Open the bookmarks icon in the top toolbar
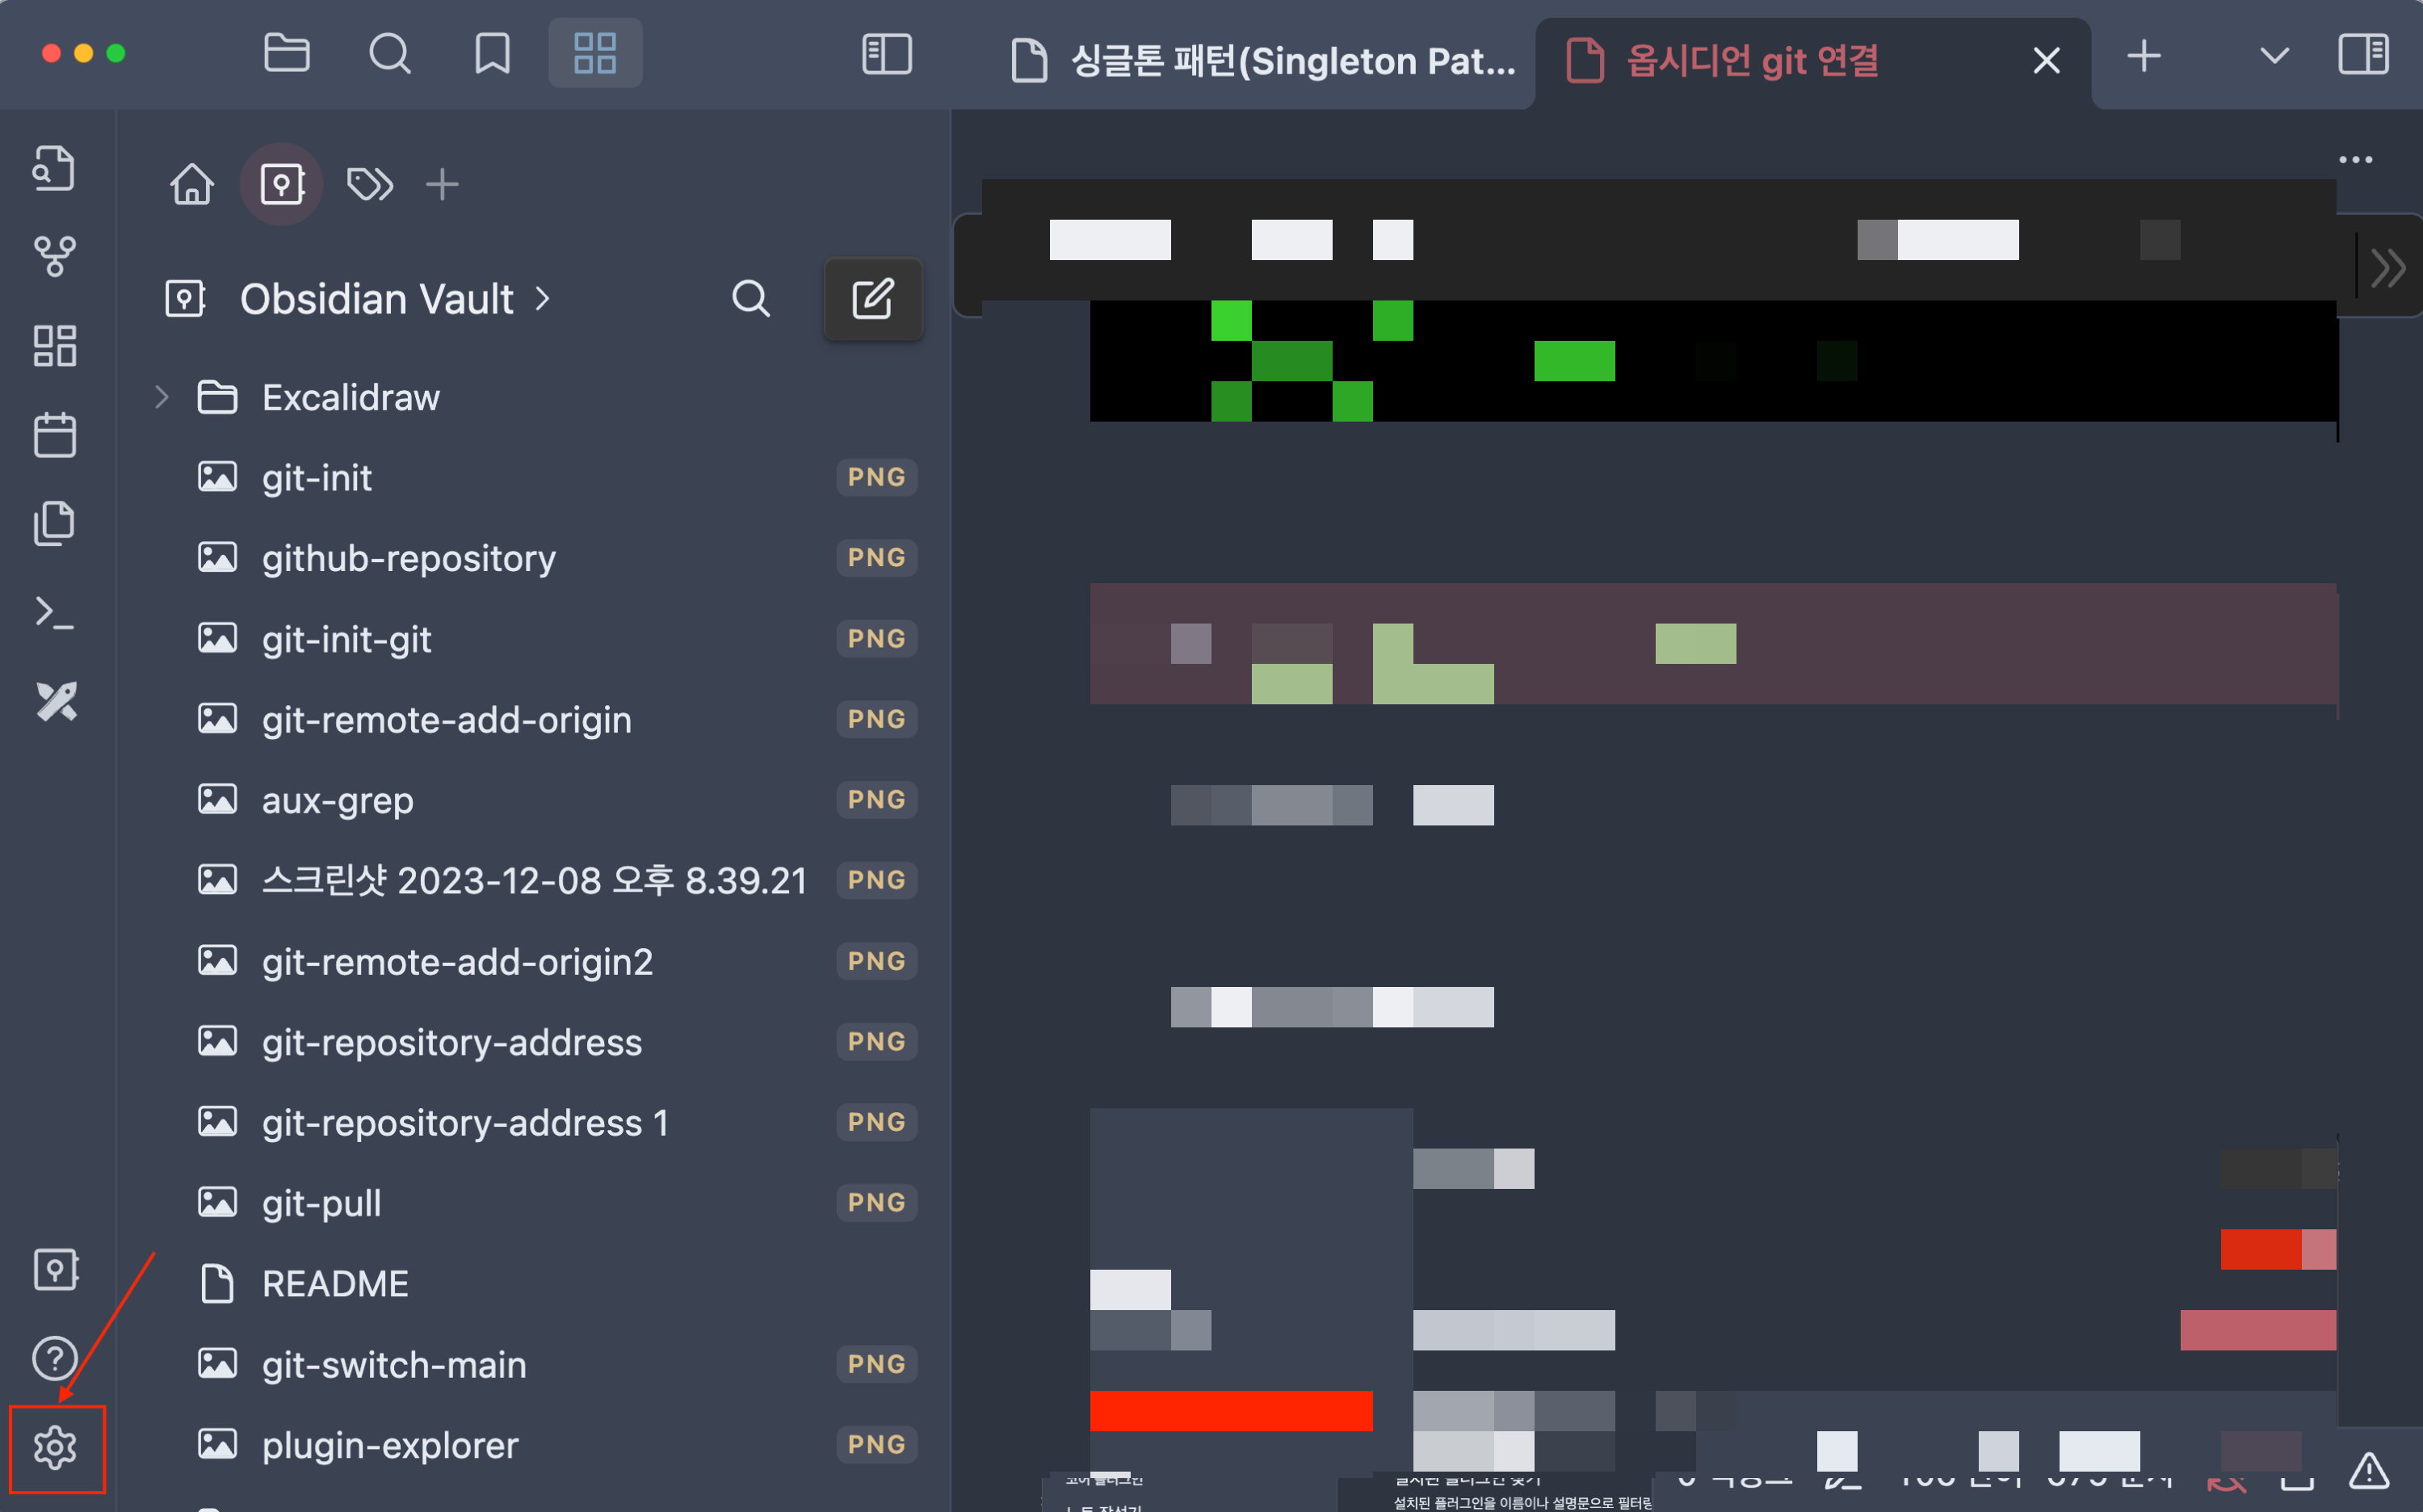The image size is (2423, 1512). (x=490, y=53)
